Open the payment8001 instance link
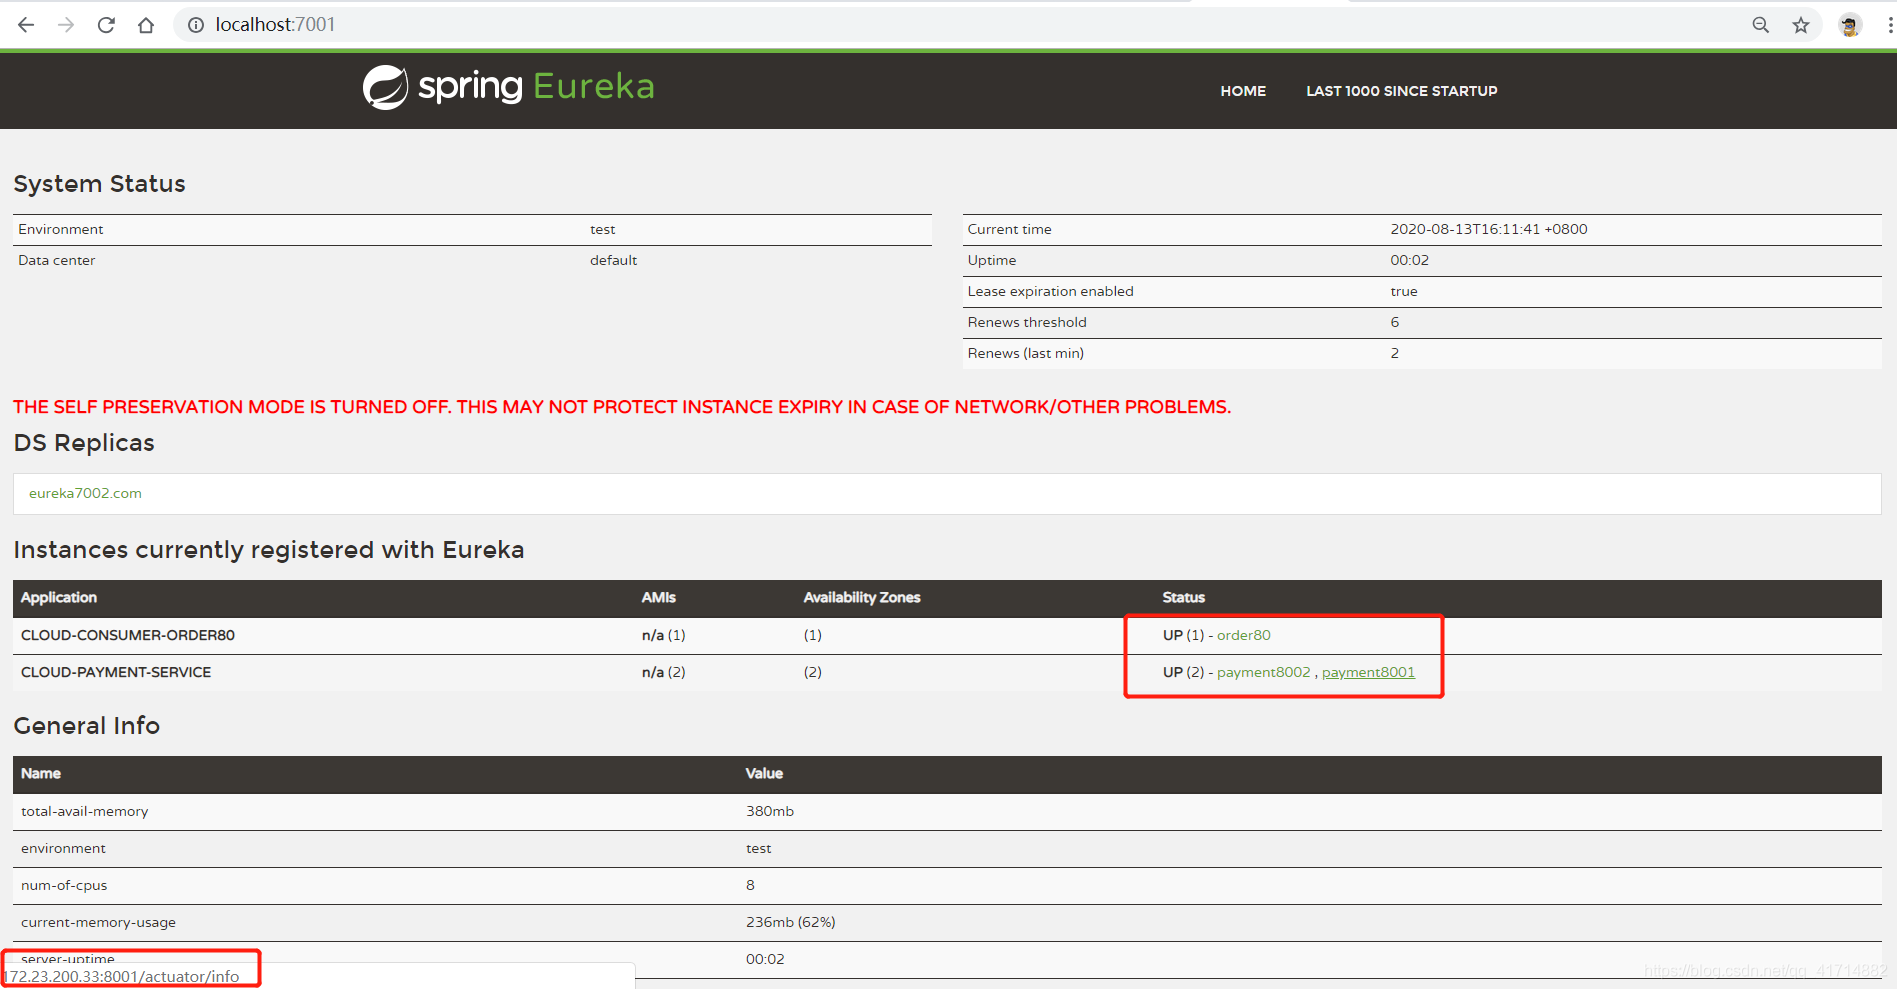This screenshot has width=1897, height=989. 1368,672
